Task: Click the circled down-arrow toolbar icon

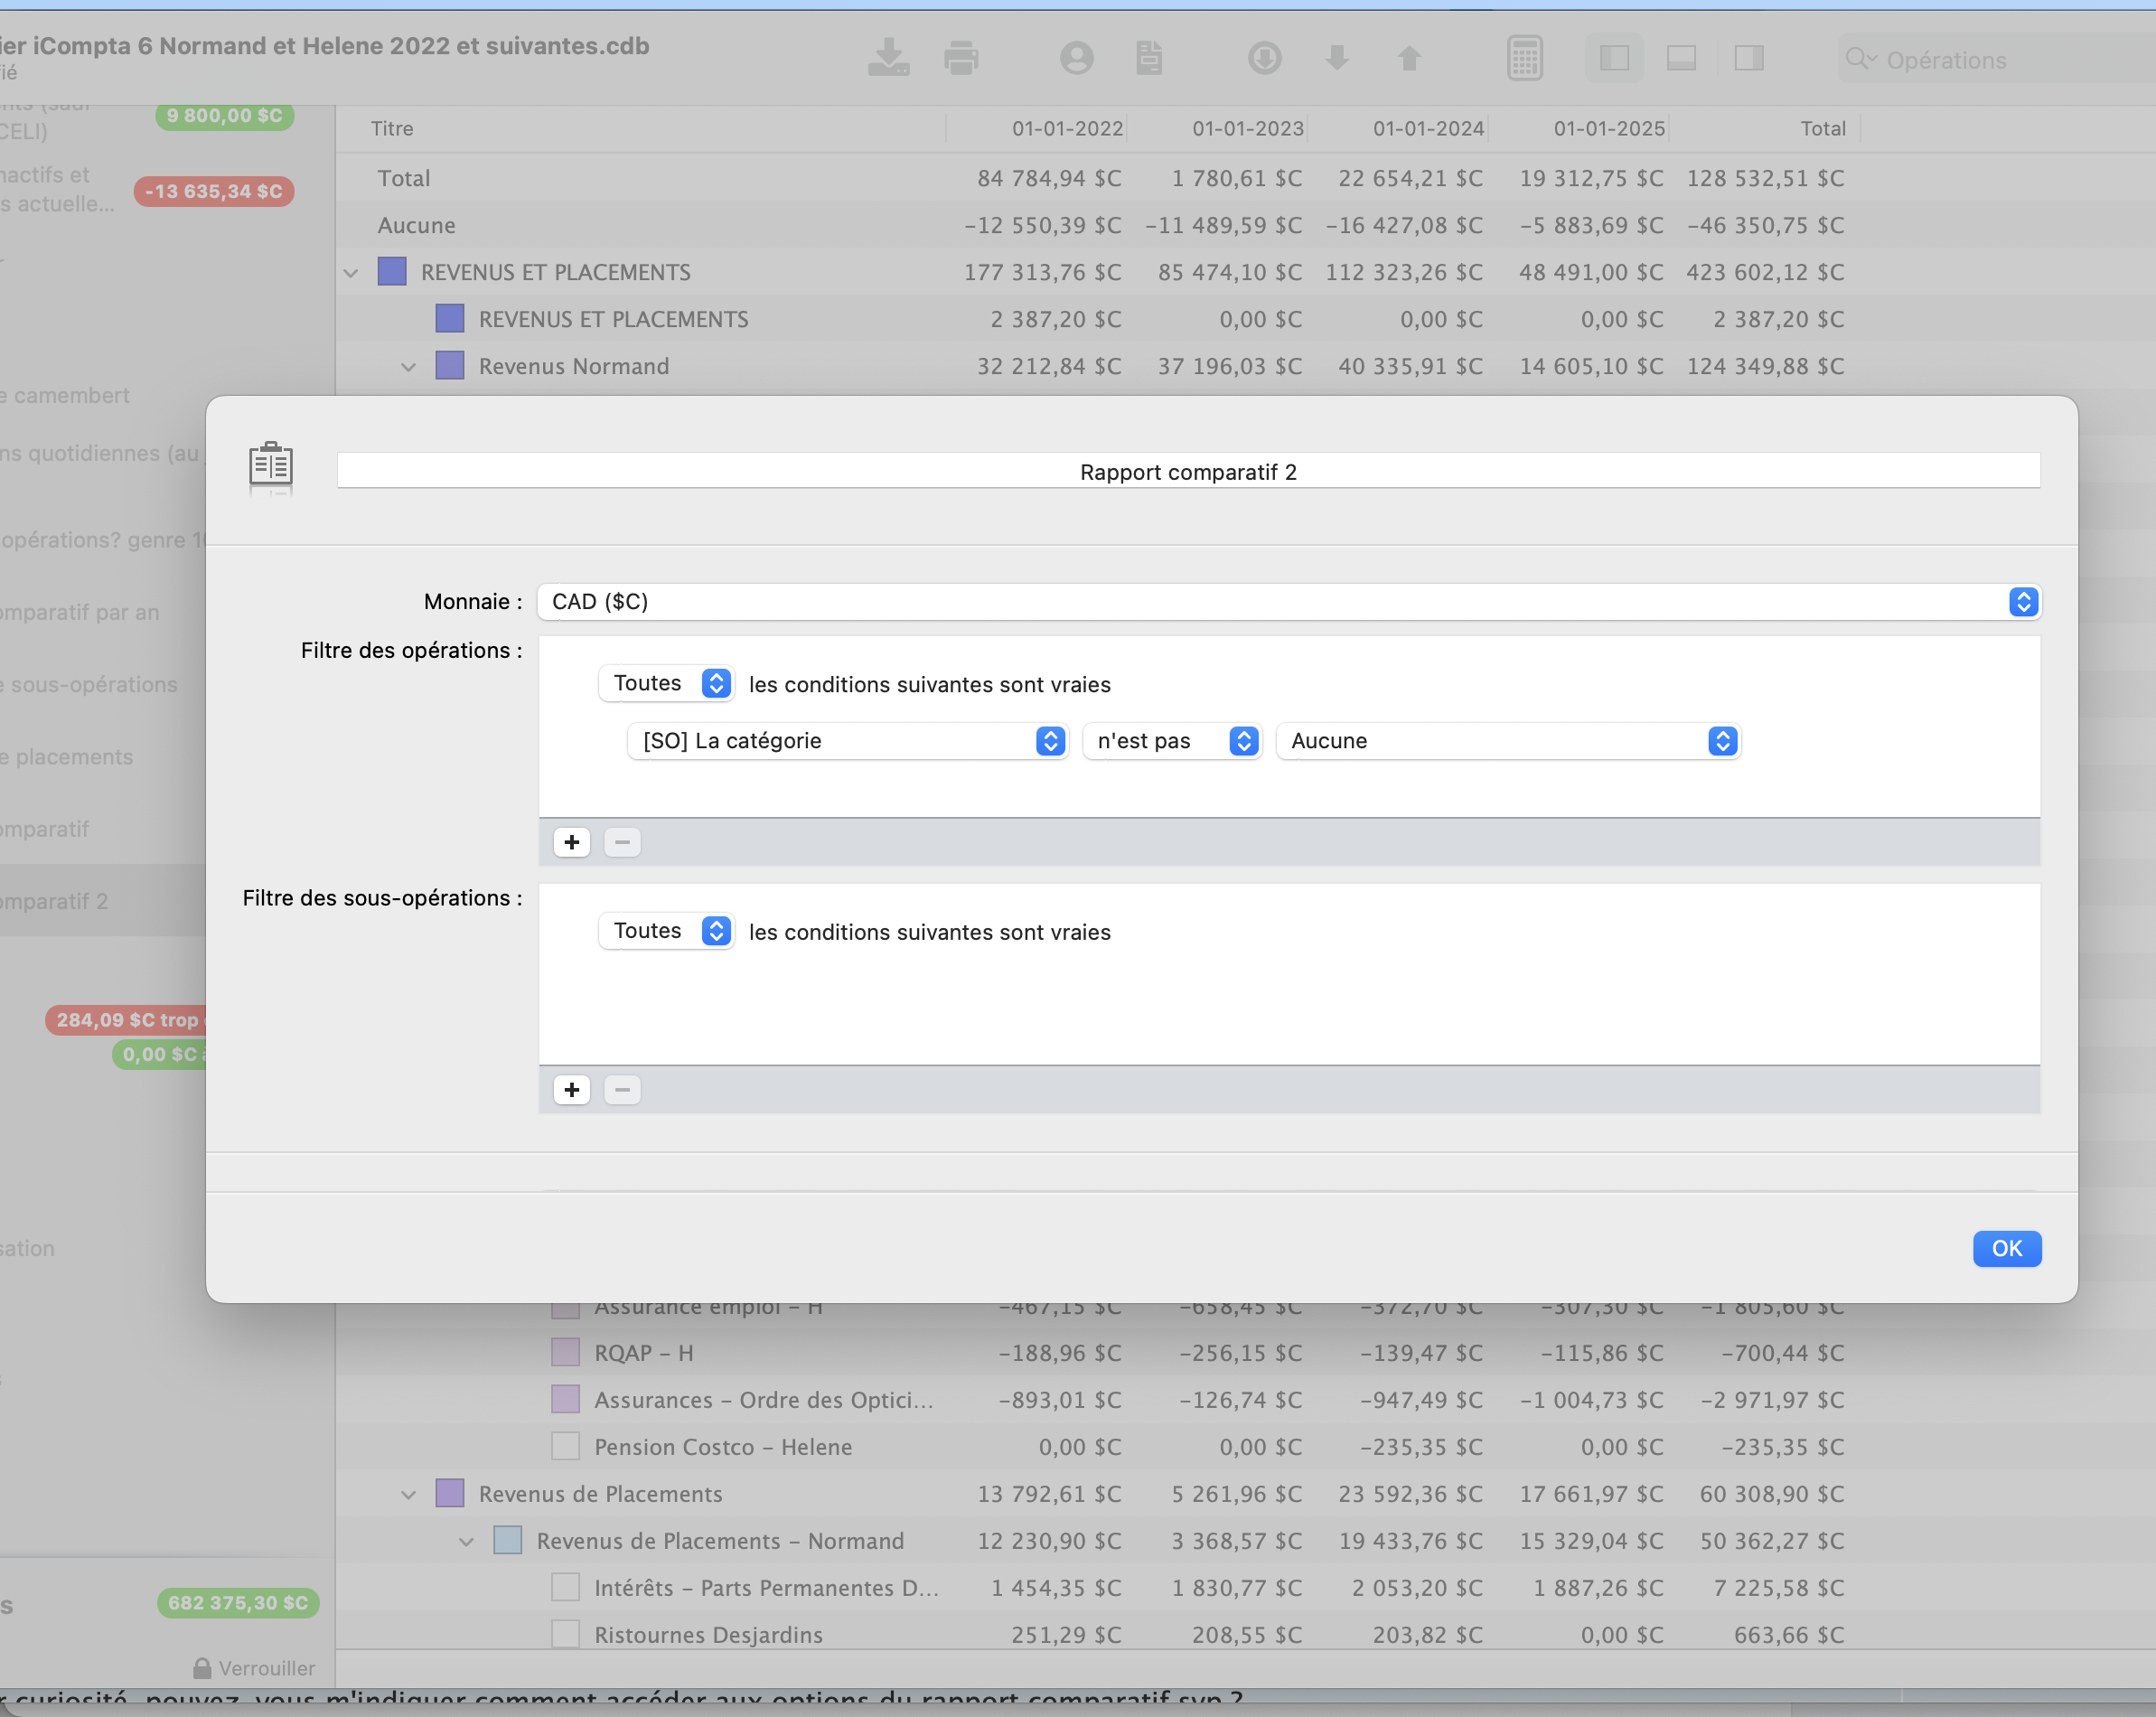Action: 1264,58
